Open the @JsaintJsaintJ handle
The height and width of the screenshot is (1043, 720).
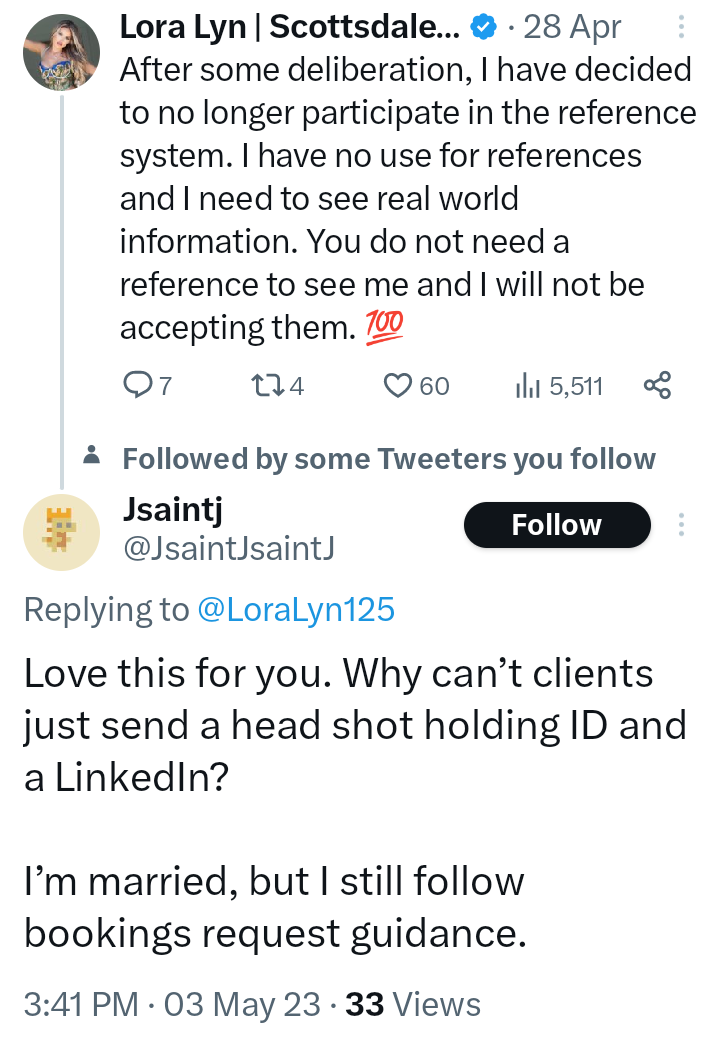point(227,547)
